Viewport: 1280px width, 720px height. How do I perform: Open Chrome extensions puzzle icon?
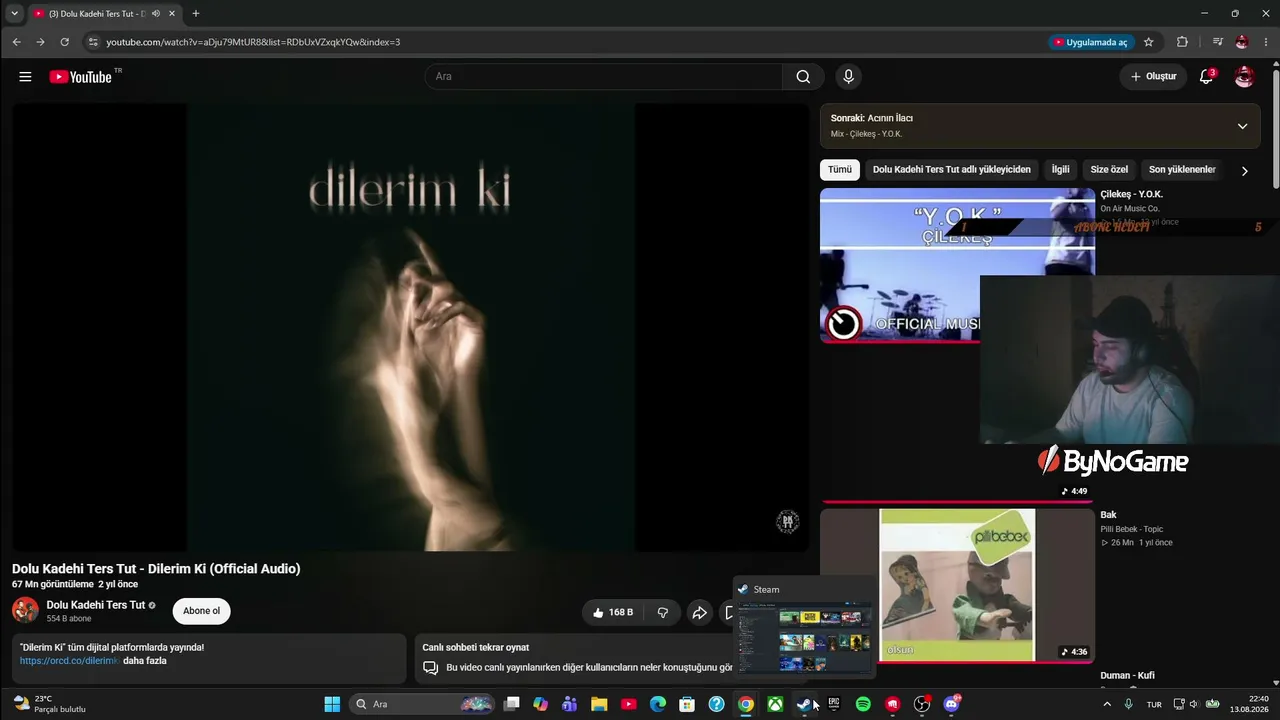click(1182, 42)
